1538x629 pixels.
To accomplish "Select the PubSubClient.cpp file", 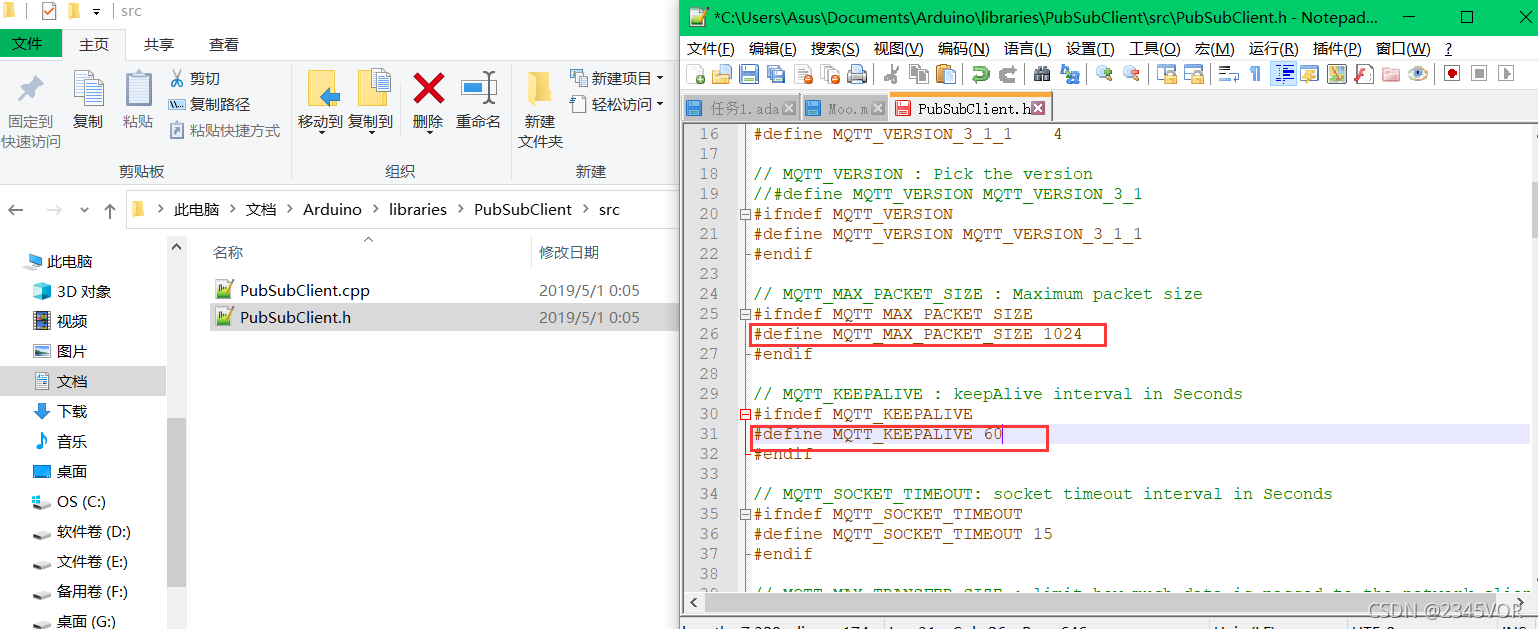I will coord(305,290).
